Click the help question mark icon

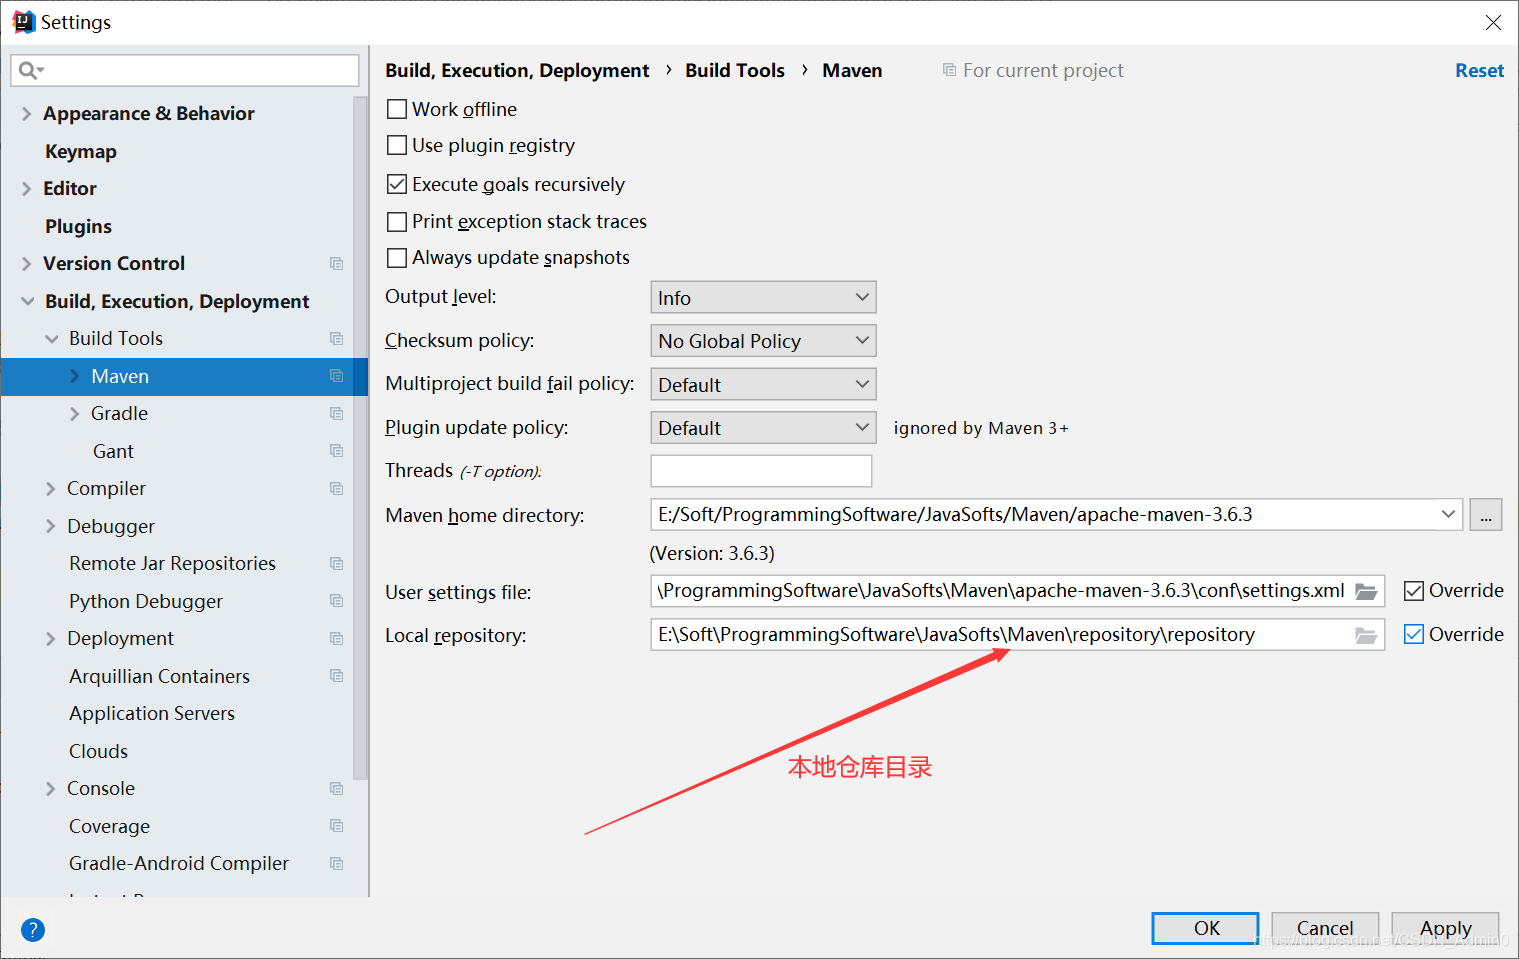33,930
